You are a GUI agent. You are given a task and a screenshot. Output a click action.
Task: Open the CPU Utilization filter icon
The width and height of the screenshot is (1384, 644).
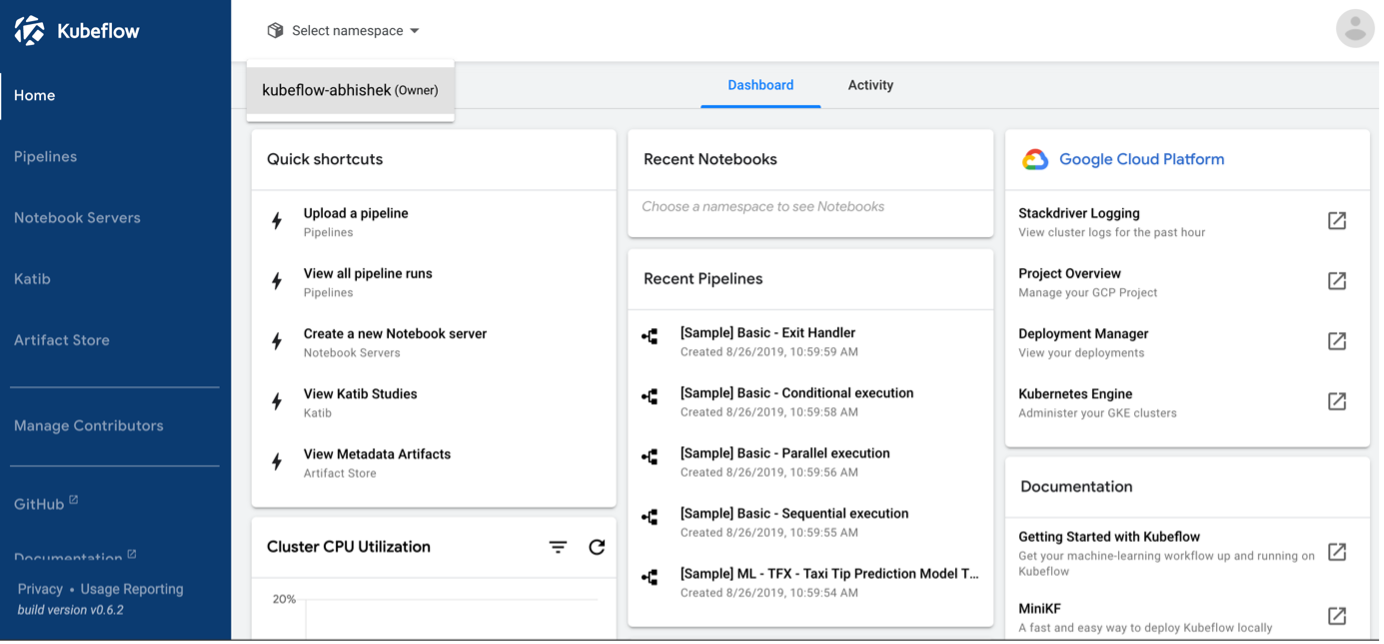pos(558,547)
